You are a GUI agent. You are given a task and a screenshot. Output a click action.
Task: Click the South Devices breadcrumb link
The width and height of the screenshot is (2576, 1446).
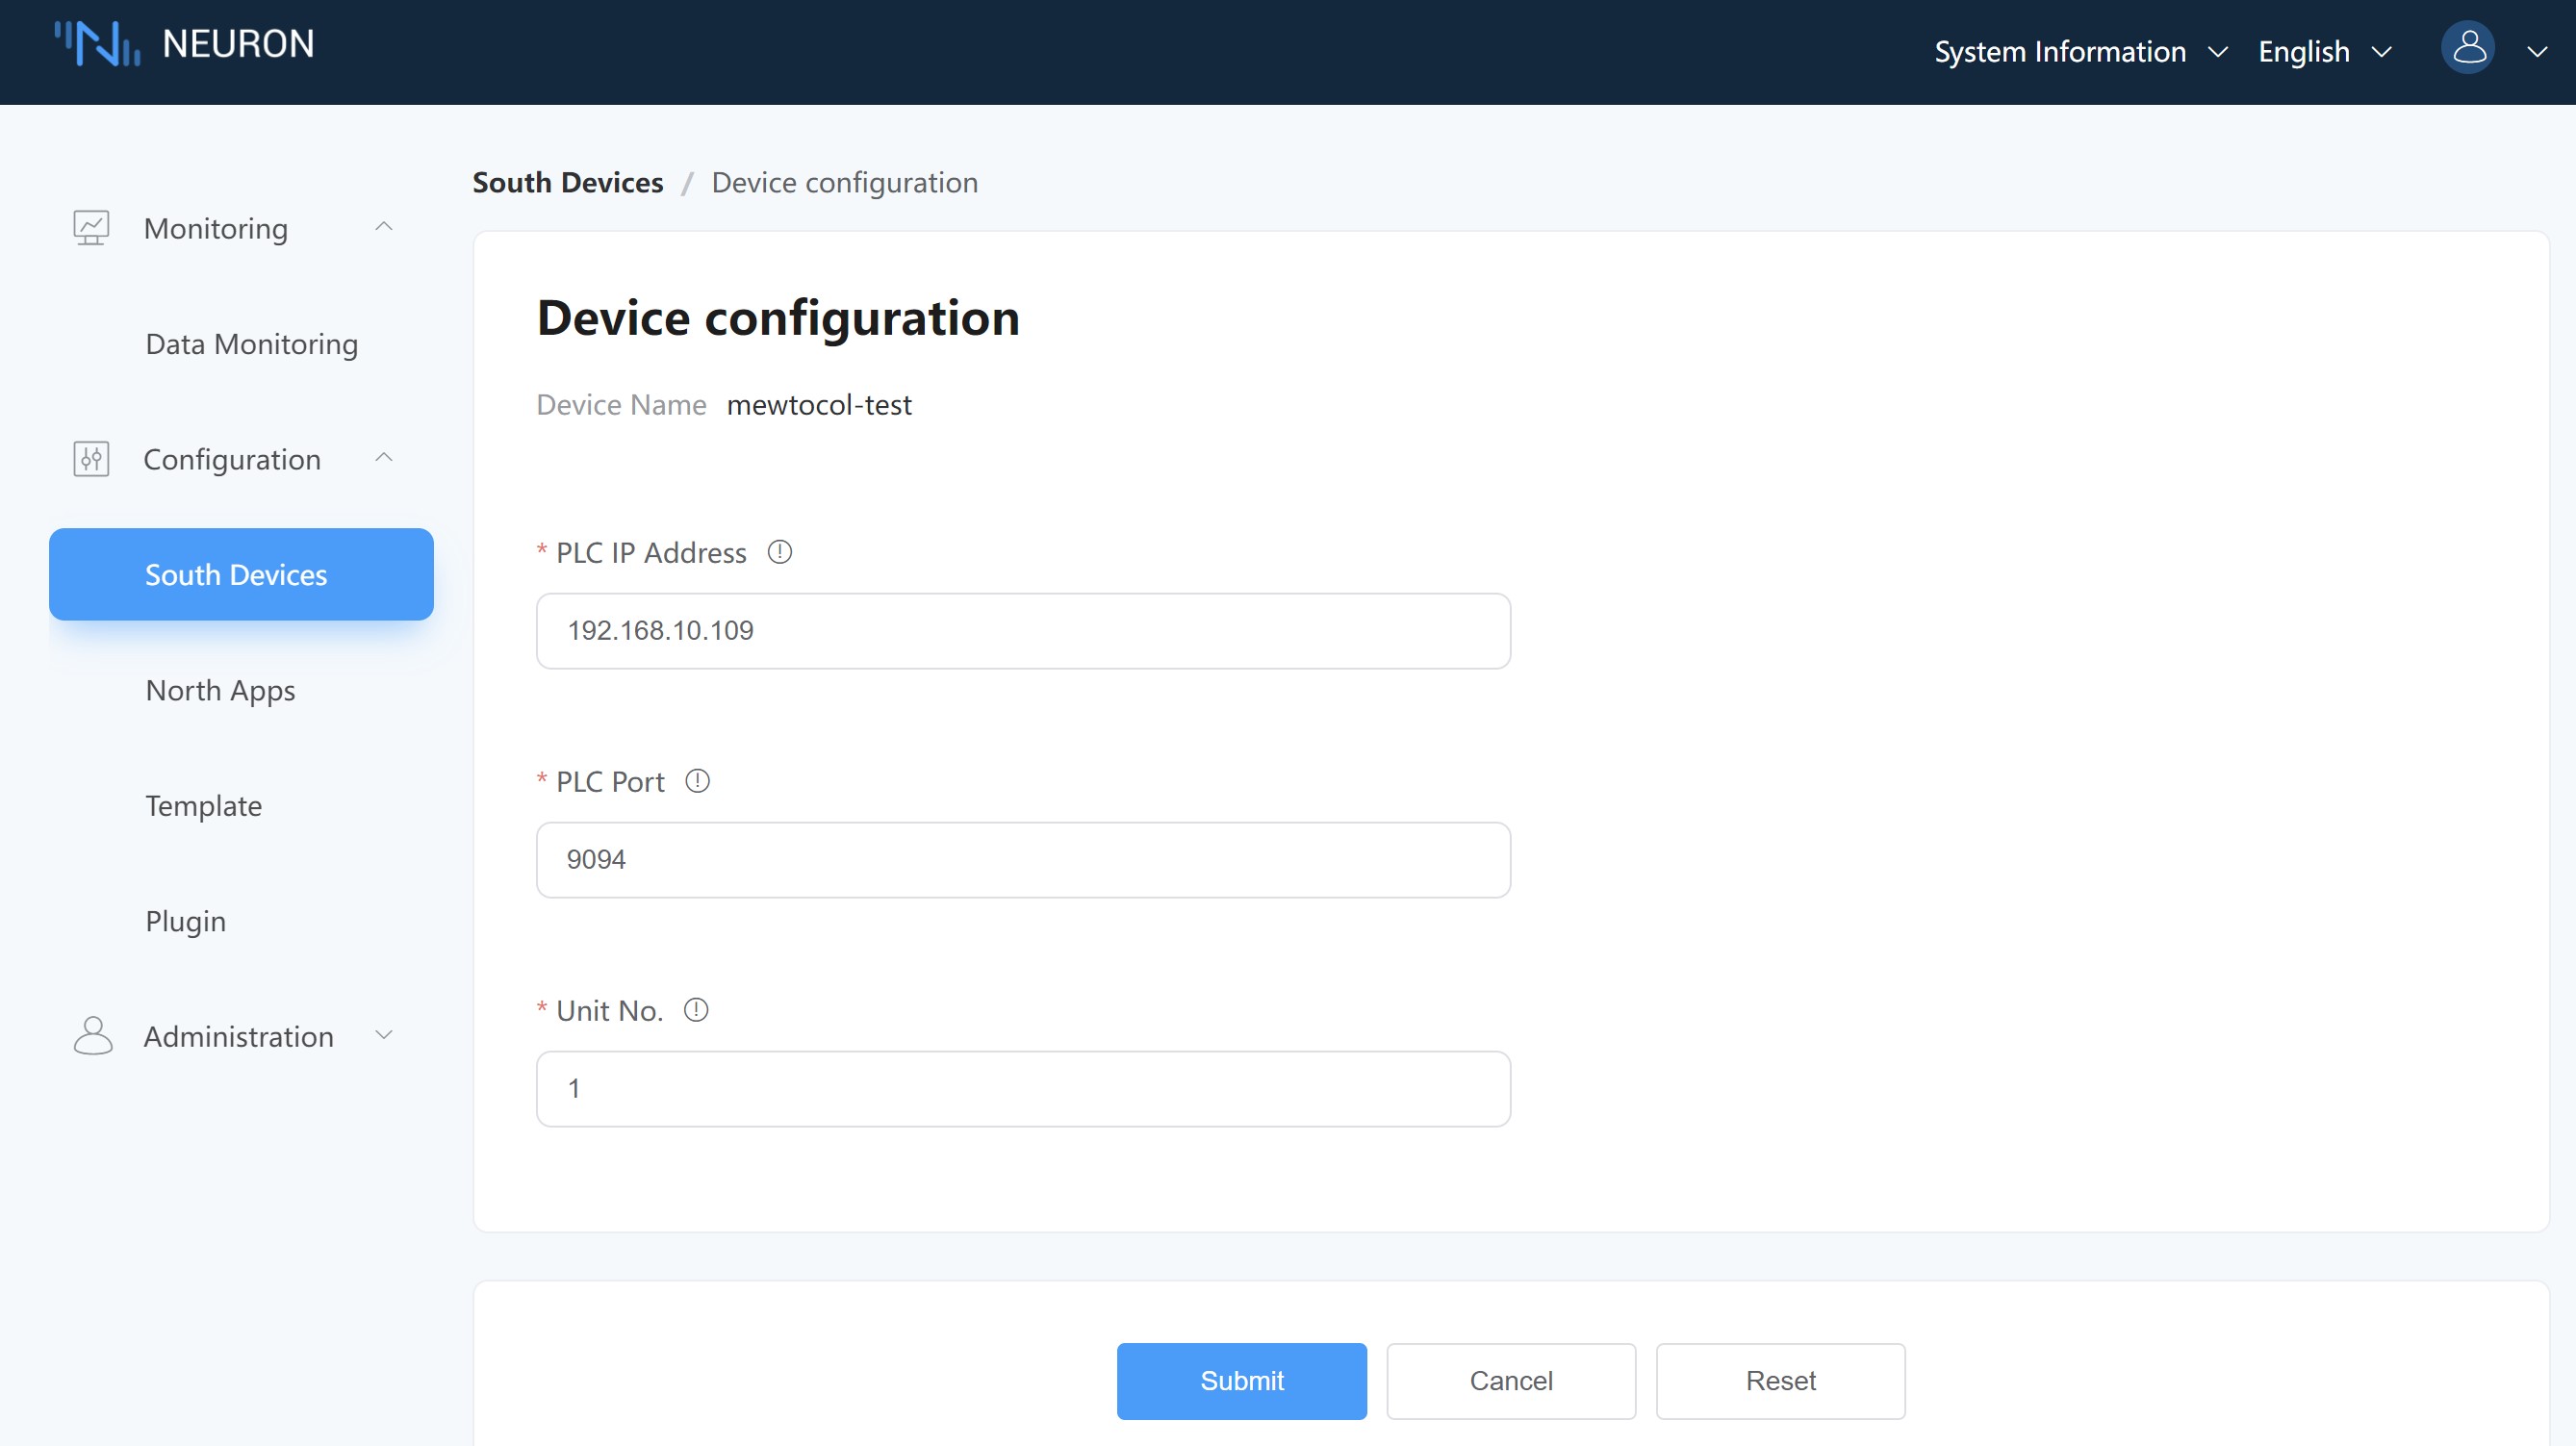point(567,183)
